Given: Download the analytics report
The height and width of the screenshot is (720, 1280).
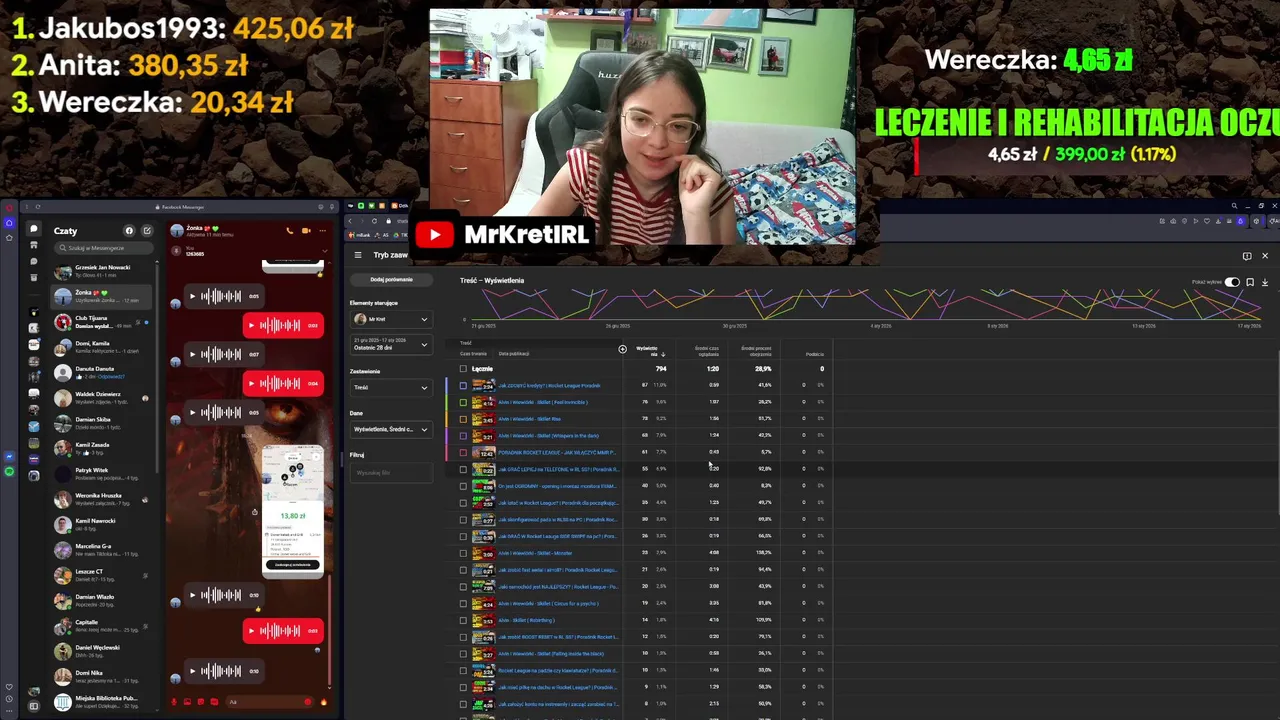Looking at the screenshot, I should (1265, 282).
